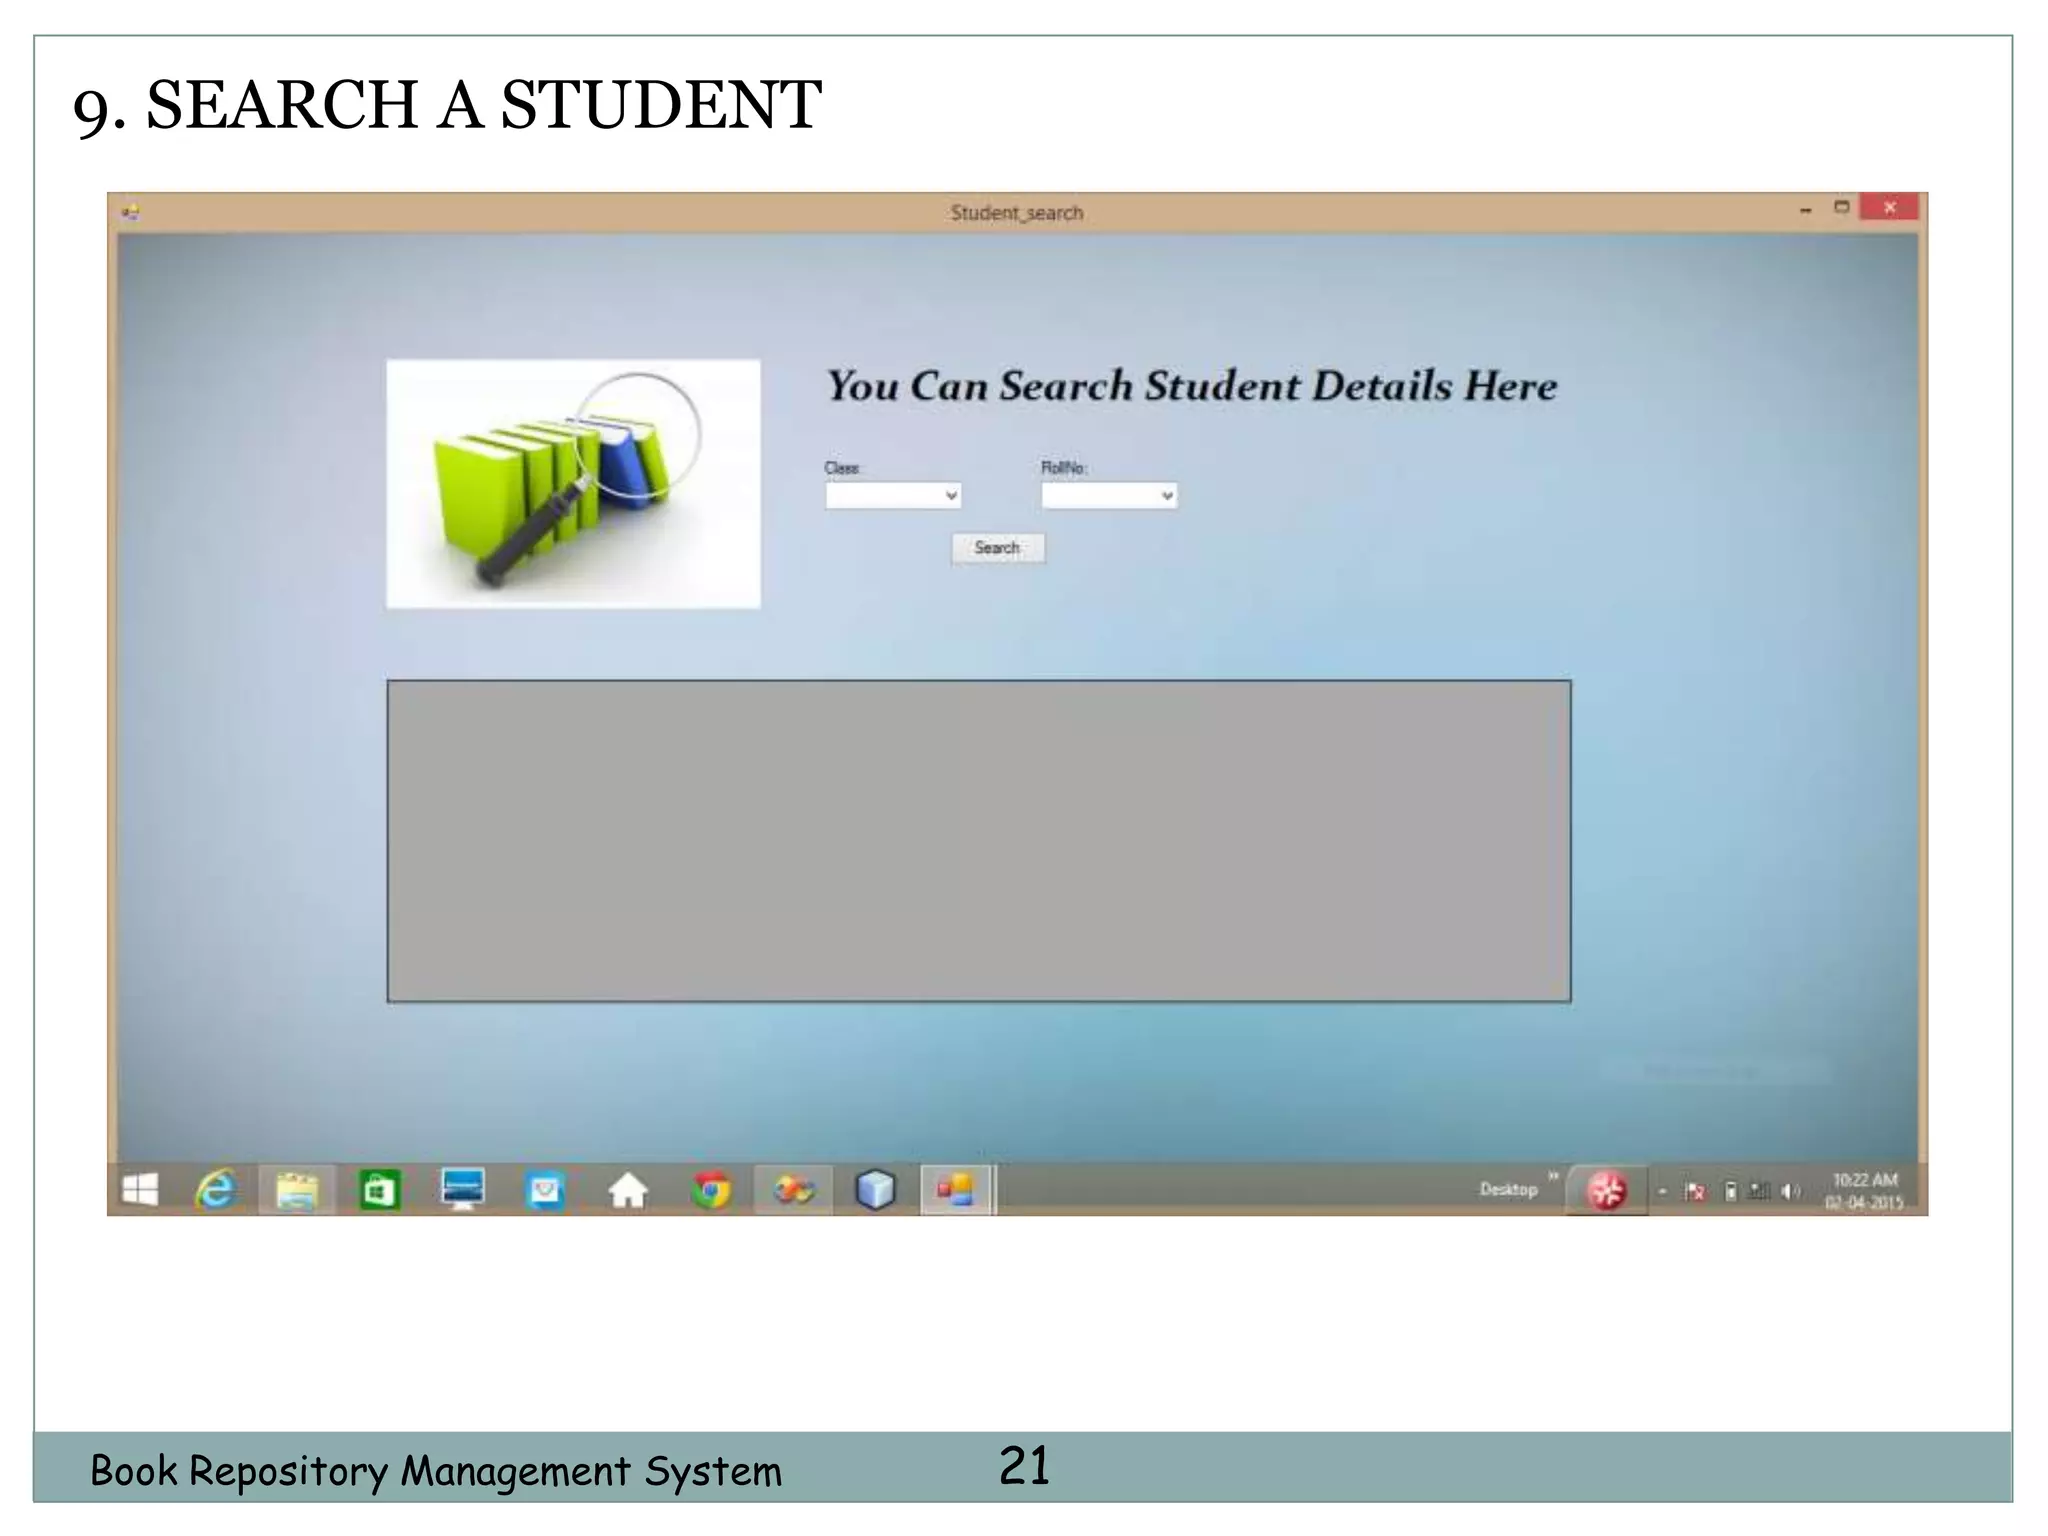This screenshot has width=2048, height=1536.
Task: Launch Google Chrome from the taskbar
Action: 711,1190
